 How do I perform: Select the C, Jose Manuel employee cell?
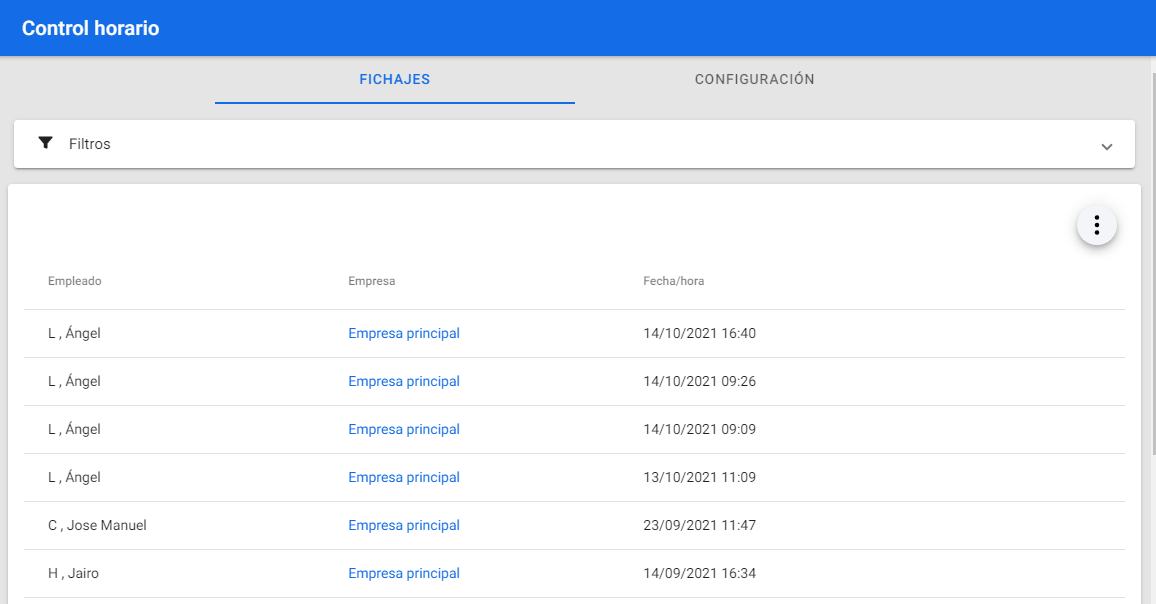coord(97,525)
